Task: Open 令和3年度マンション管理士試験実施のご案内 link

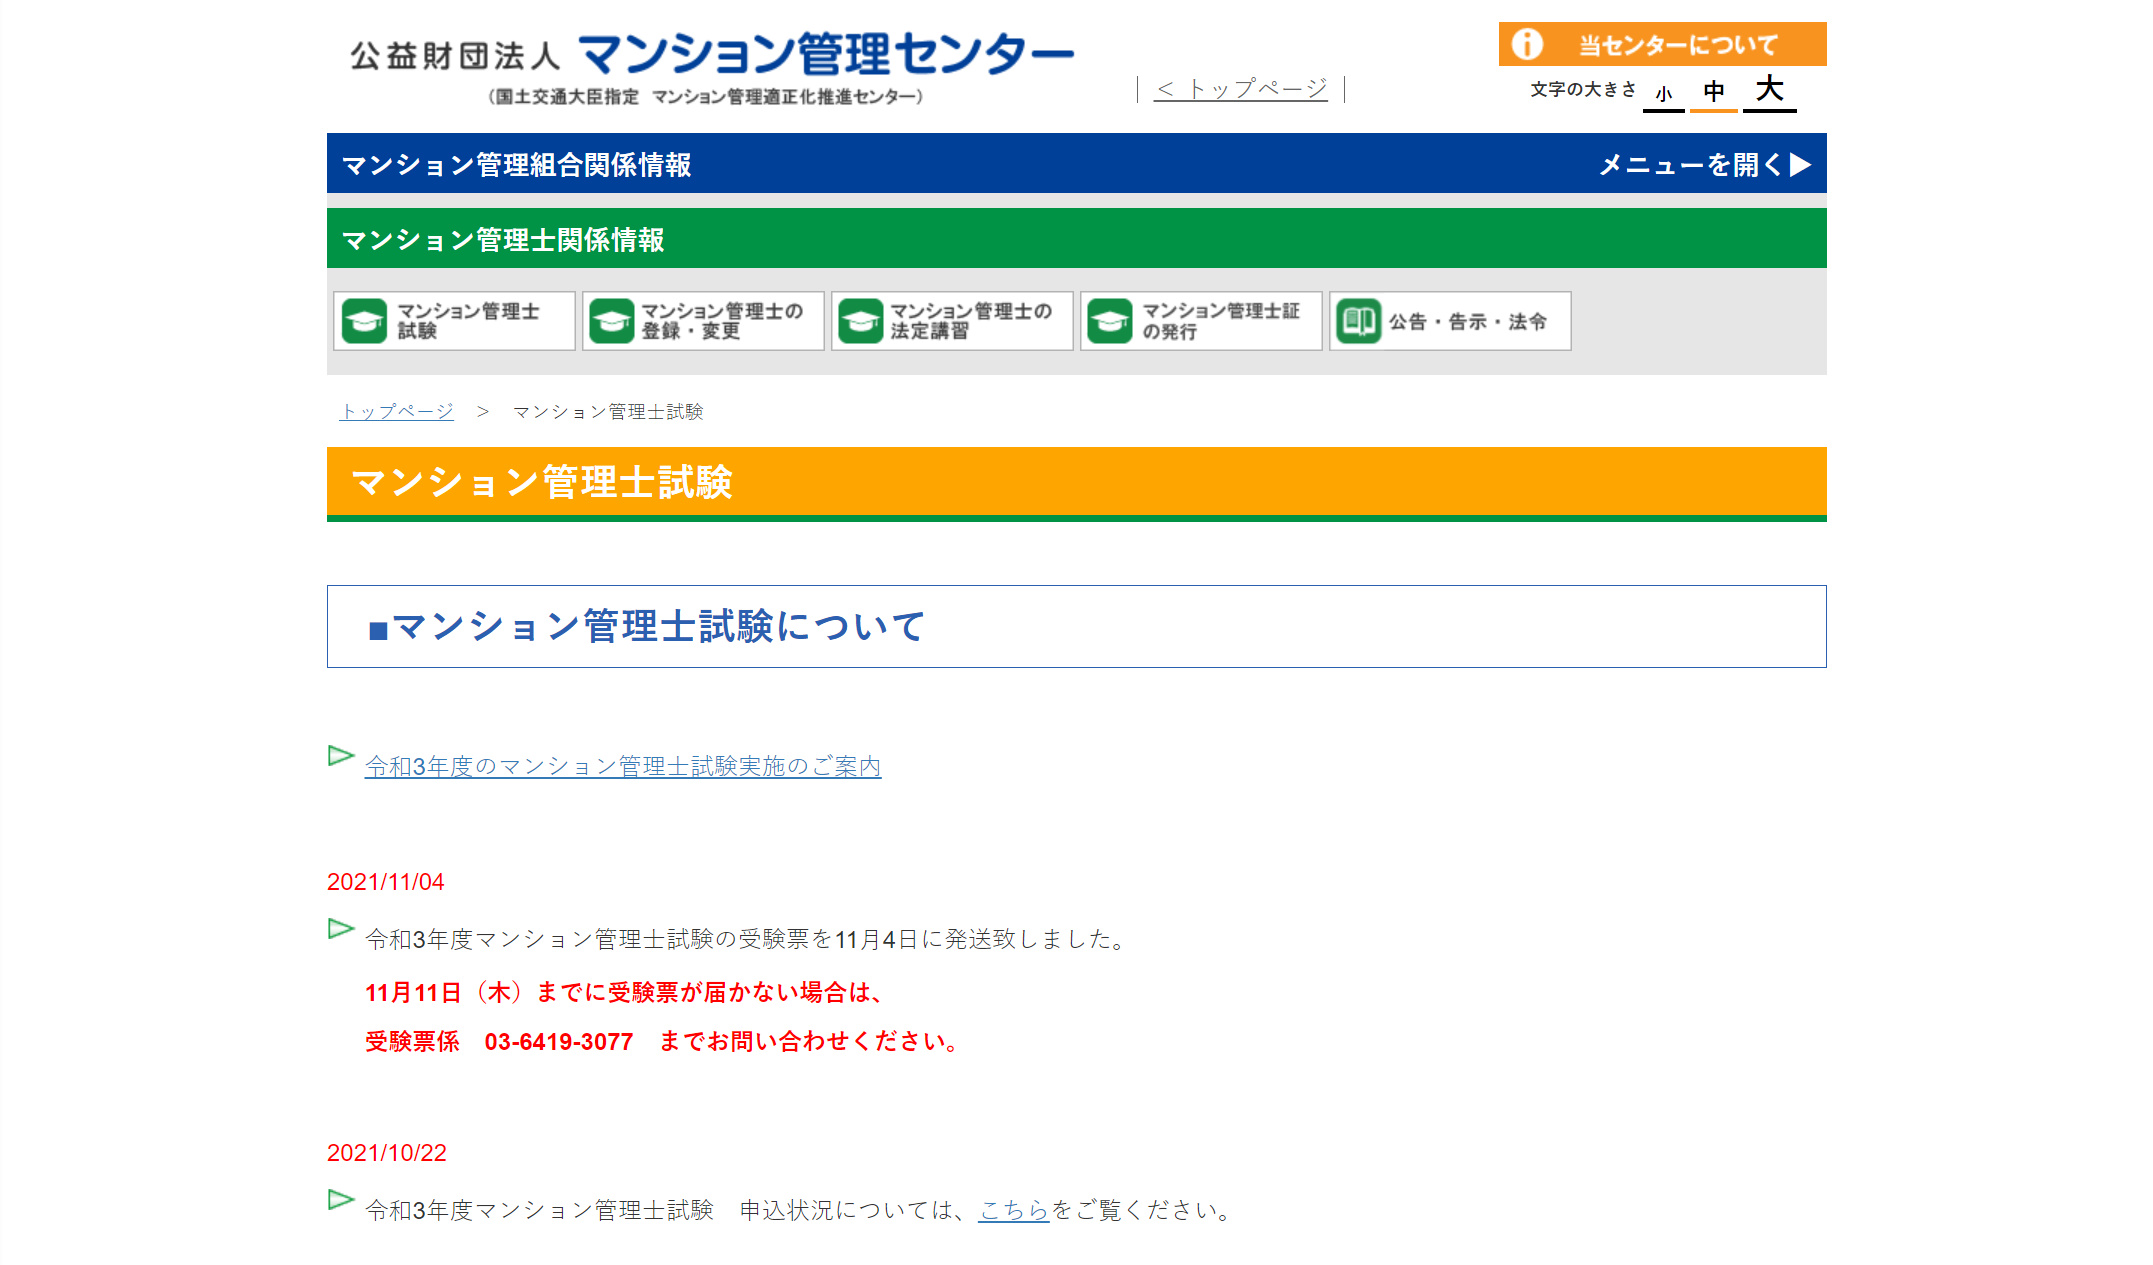Action: click(x=622, y=766)
